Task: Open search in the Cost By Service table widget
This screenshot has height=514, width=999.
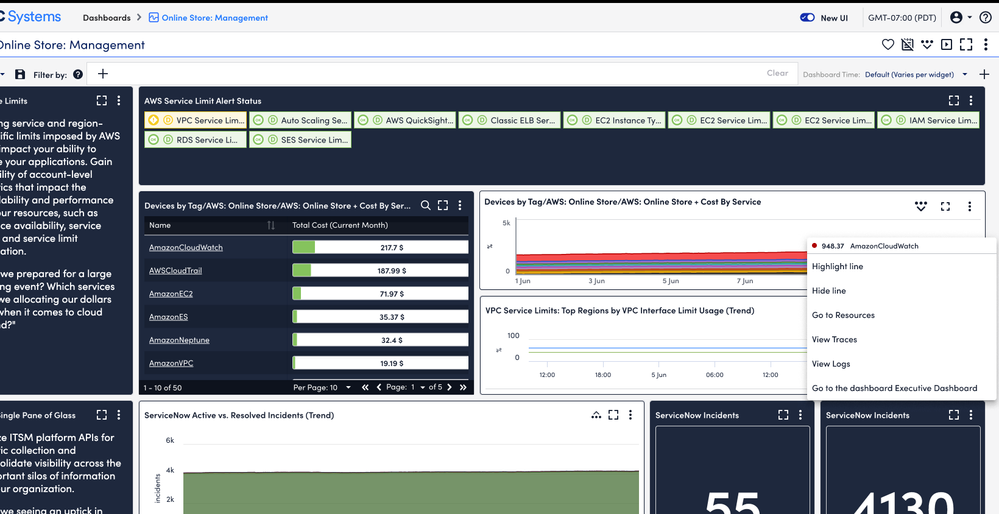Action: pos(425,205)
